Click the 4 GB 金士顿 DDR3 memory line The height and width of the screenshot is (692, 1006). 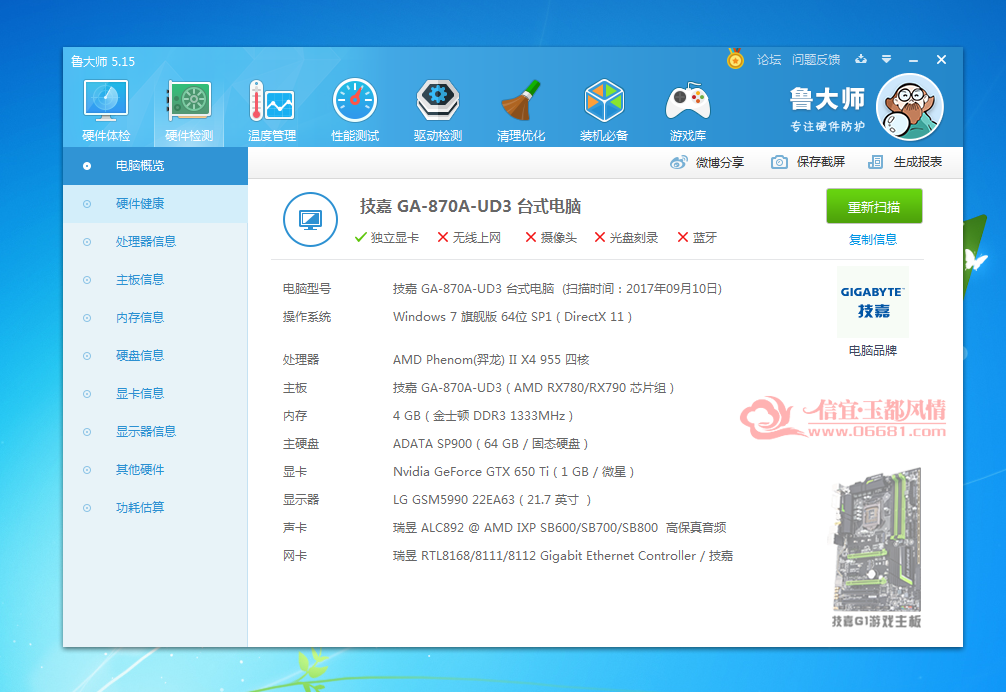482,416
